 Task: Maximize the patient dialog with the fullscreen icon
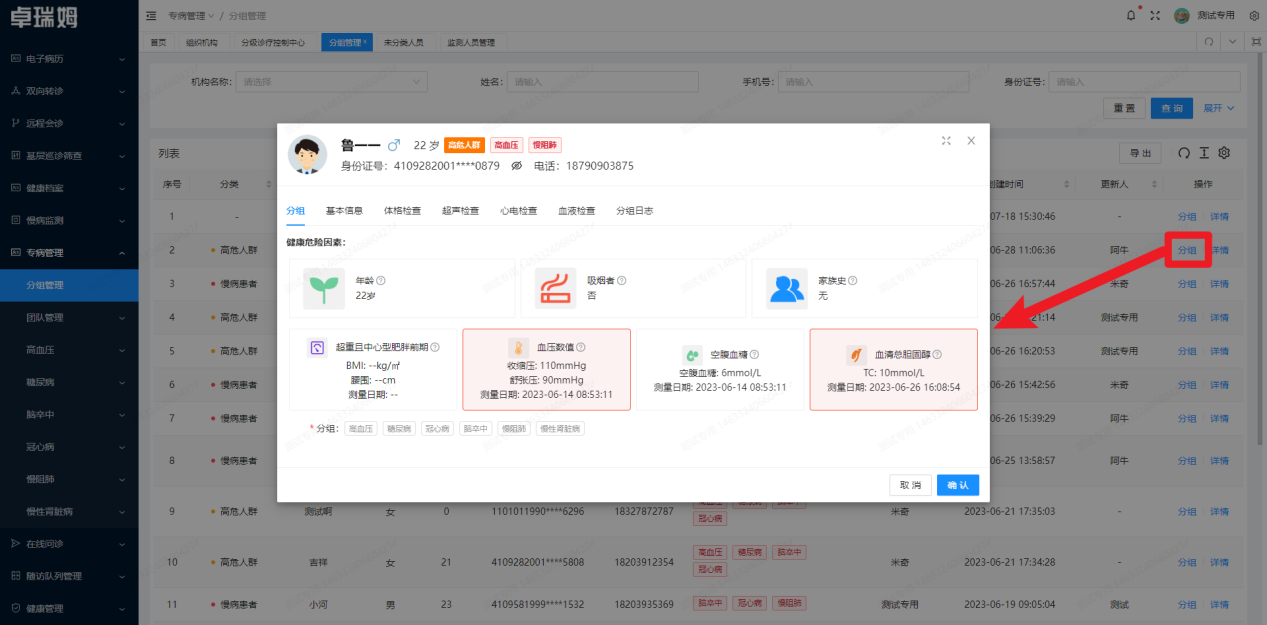[x=946, y=141]
